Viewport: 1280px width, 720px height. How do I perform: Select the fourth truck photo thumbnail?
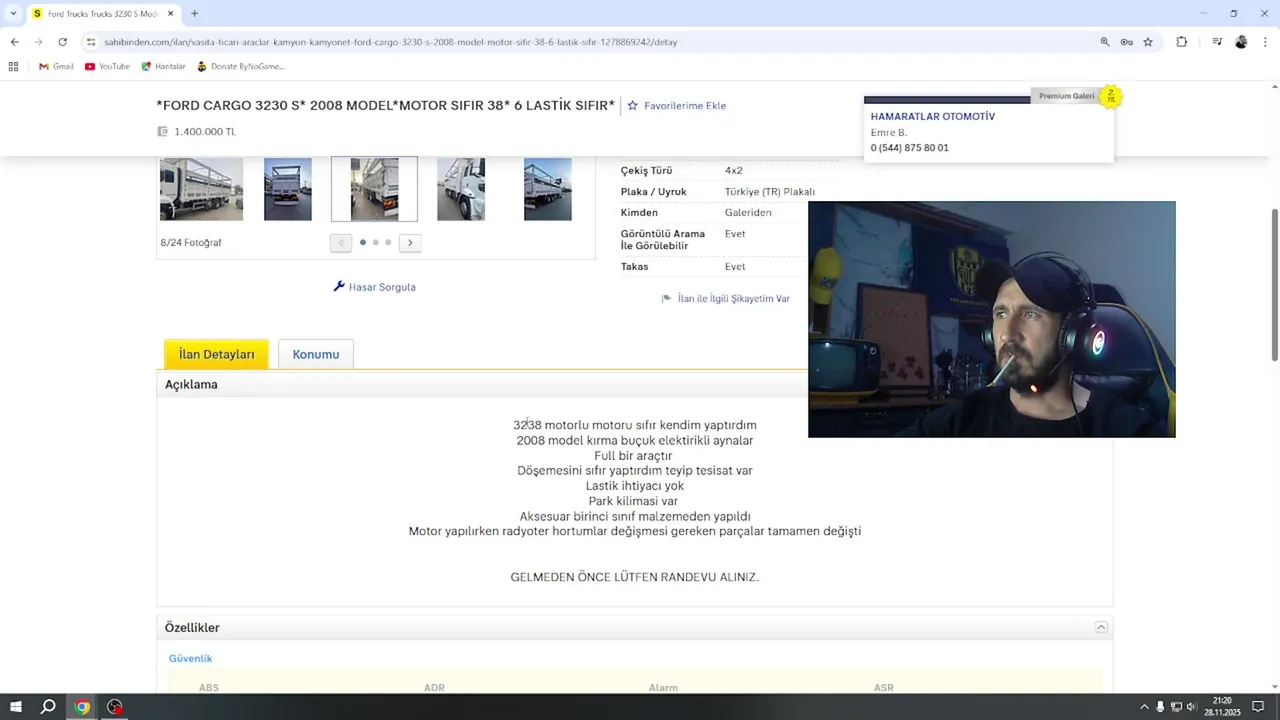coord(461,189)
